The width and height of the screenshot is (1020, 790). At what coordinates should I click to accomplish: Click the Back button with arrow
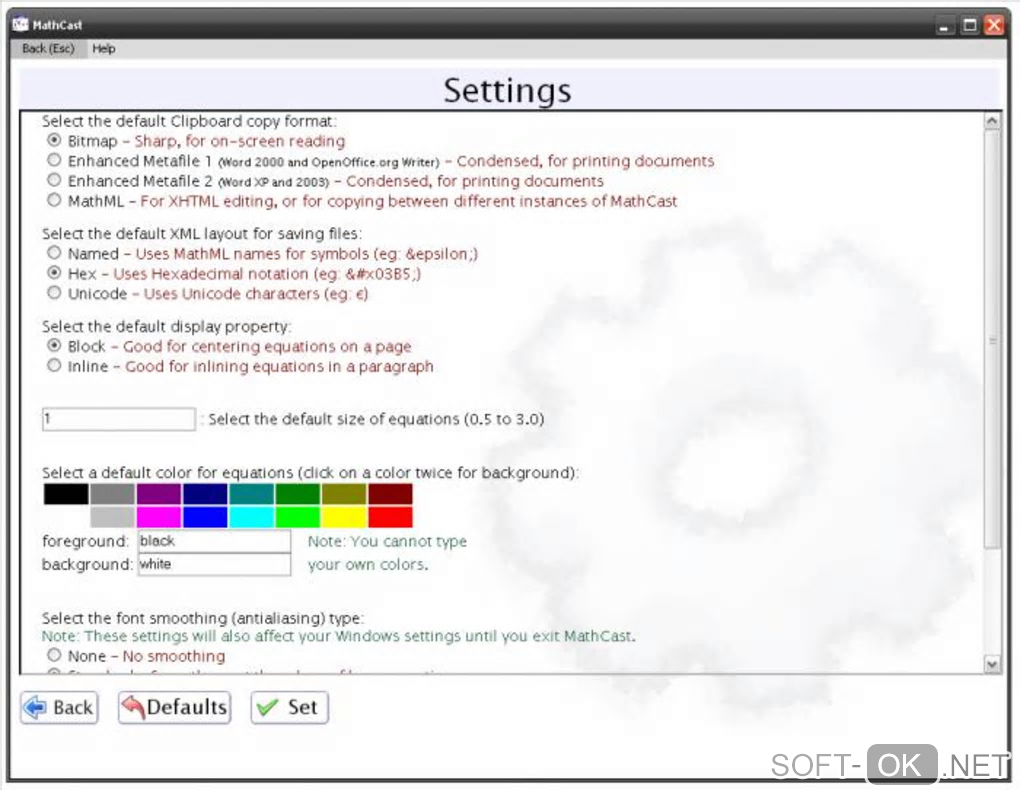59,707
